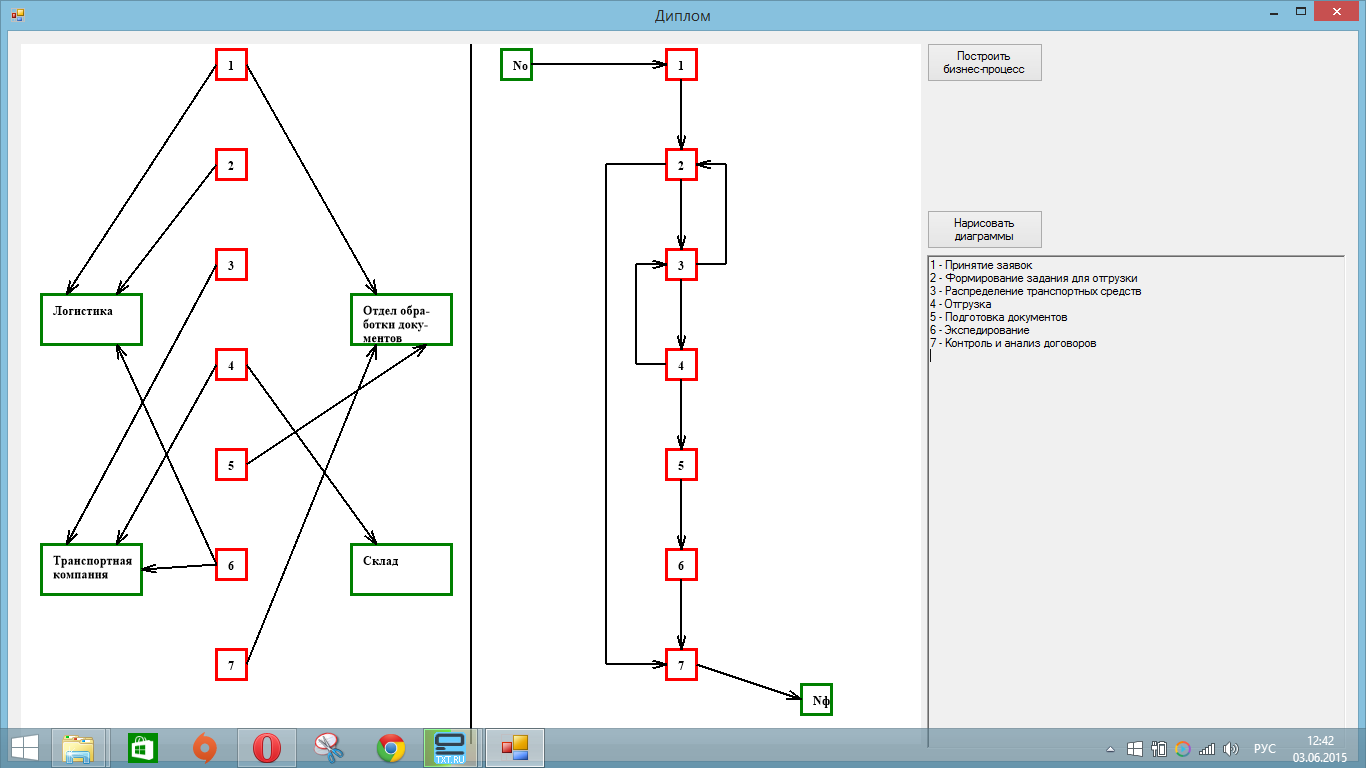The image size is (1366, 768).
Task: Switch input language via РУС indicator
Action: pyautogui.click(x=1265, y=748)
